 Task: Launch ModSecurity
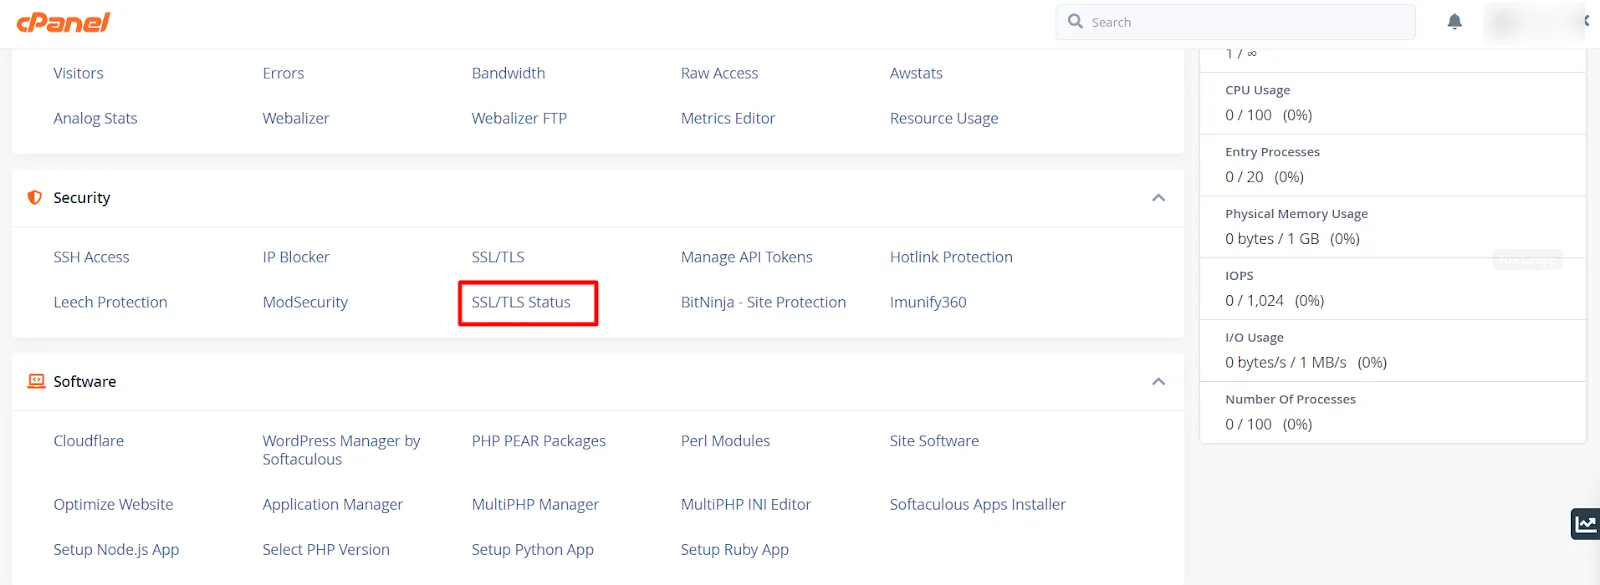coord(305,302)
